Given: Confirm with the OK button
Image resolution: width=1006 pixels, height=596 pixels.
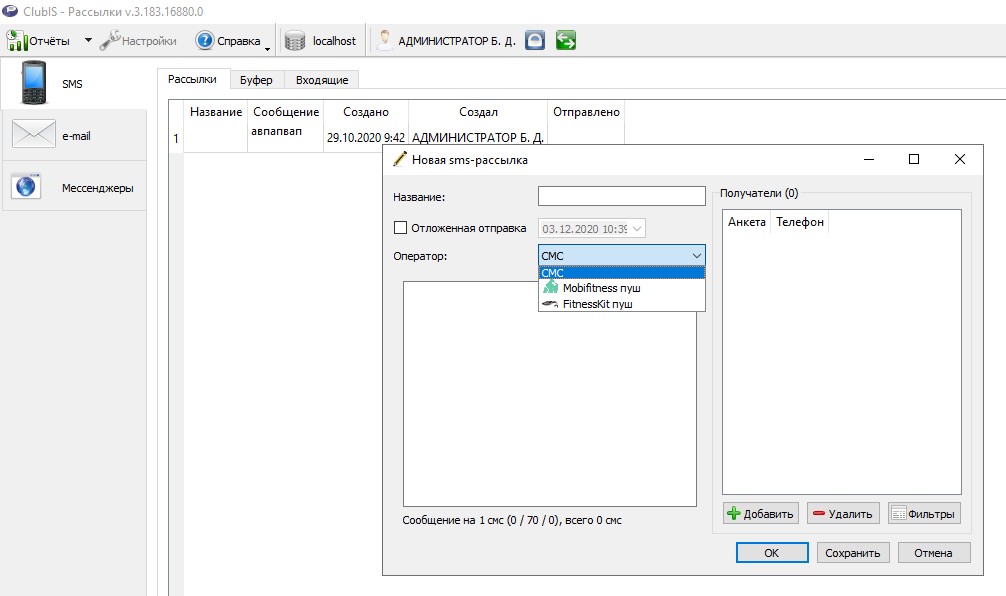Looking at the screenshot, I should (x=772, y=552).
